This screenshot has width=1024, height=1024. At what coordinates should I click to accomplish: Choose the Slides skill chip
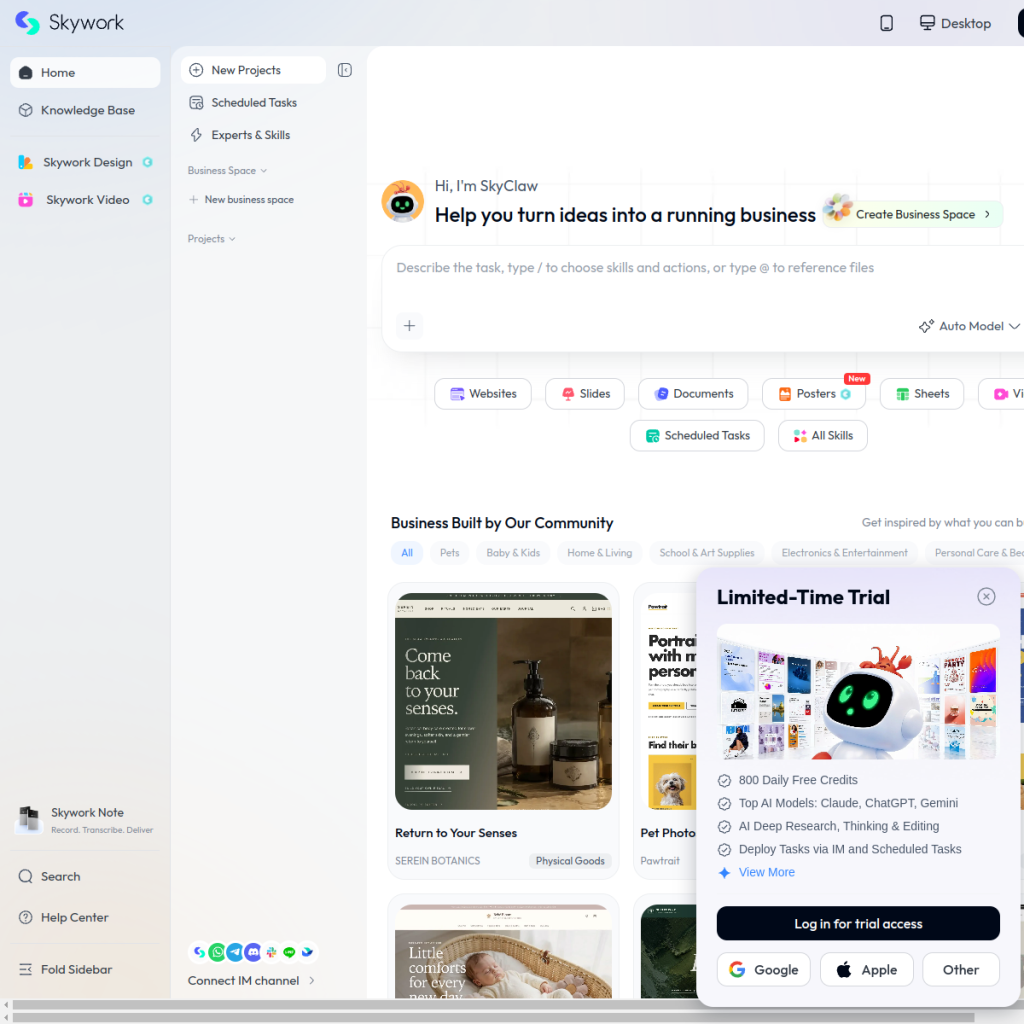585,394
